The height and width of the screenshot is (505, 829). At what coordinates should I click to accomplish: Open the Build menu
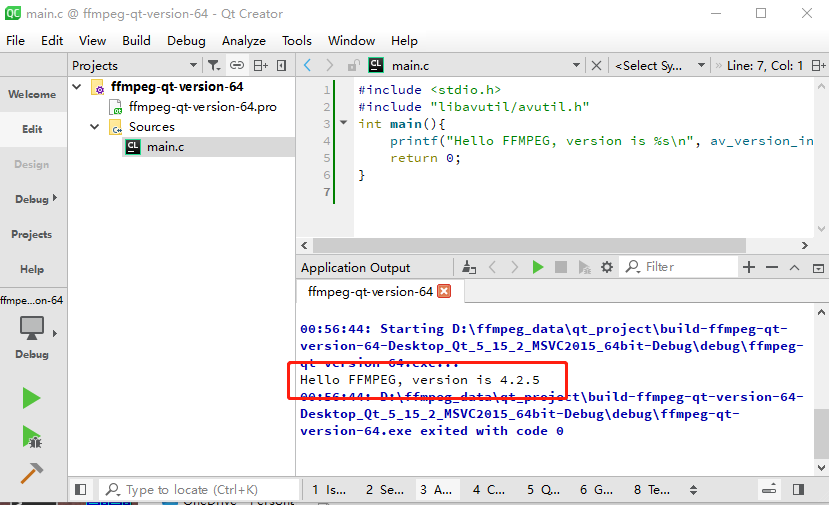(136, 41)
